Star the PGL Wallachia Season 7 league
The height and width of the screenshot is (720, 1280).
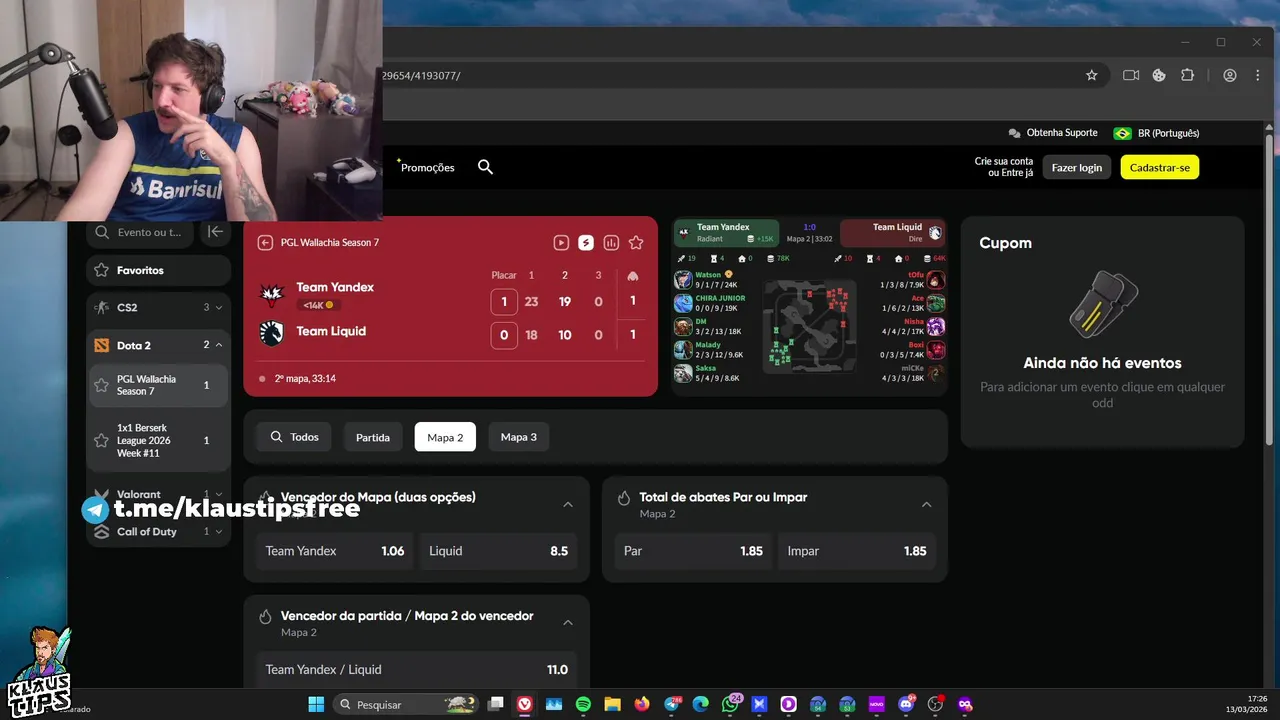pos(101,385)
